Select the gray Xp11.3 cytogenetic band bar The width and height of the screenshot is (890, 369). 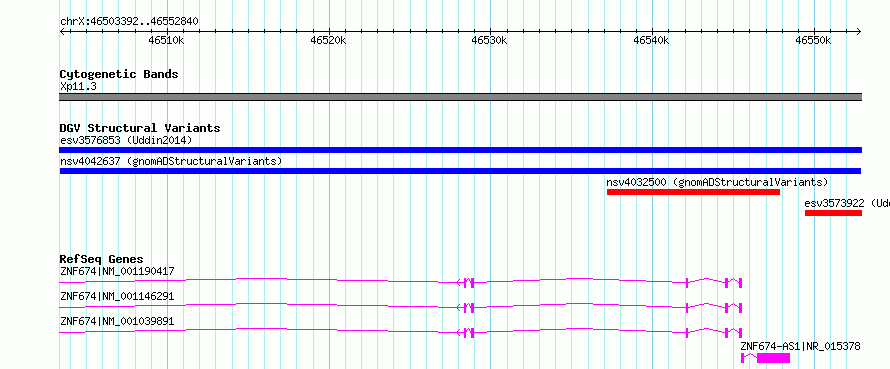(460, 97)
